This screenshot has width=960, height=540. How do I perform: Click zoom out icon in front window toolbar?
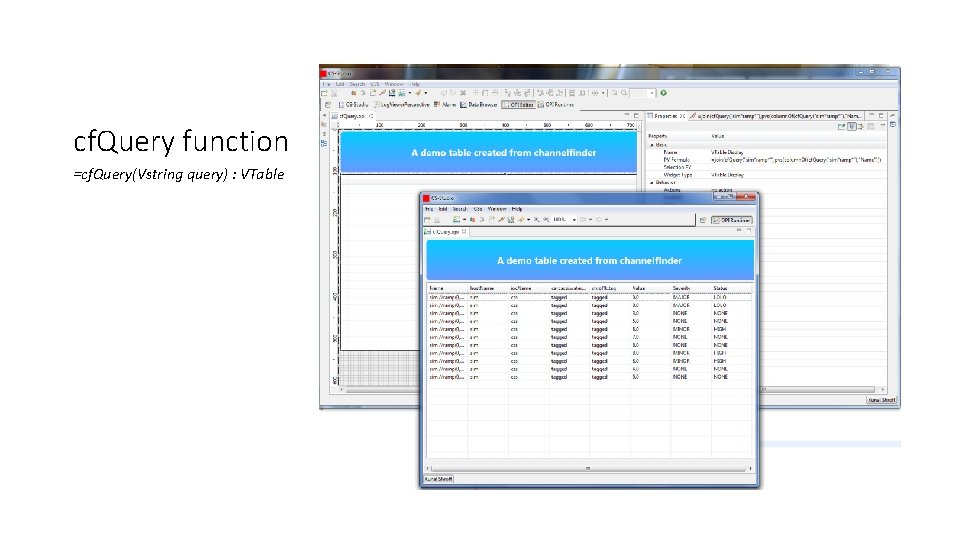[x=546, y=219]
